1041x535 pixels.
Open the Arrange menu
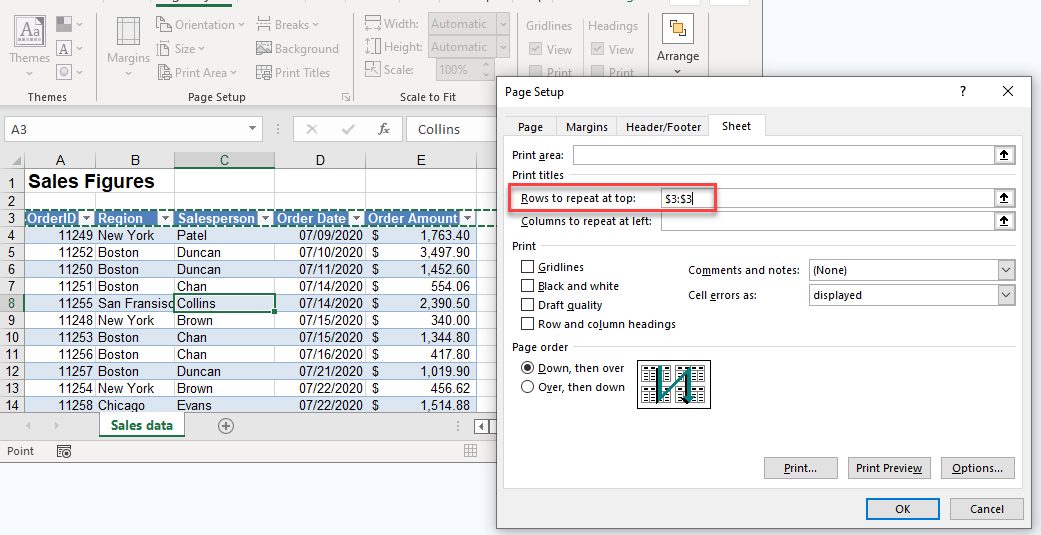(x=678, y=45)
